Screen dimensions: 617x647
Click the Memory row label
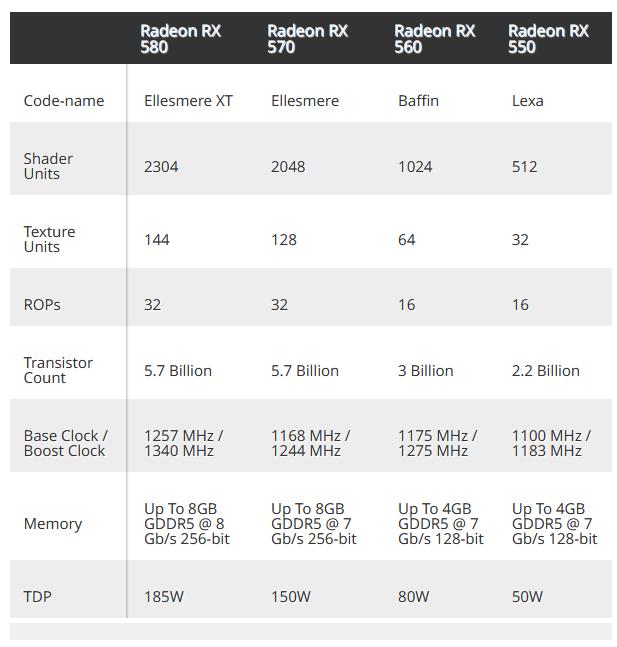coord(52,524)
